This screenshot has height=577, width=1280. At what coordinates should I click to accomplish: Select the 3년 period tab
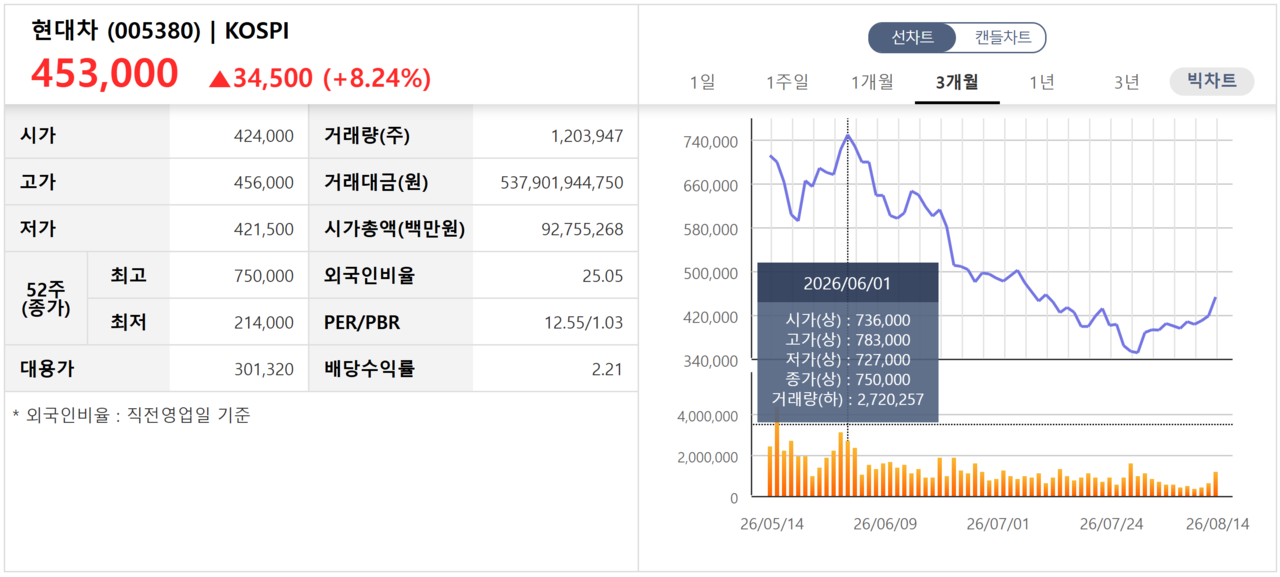[x=1127, y=82]
